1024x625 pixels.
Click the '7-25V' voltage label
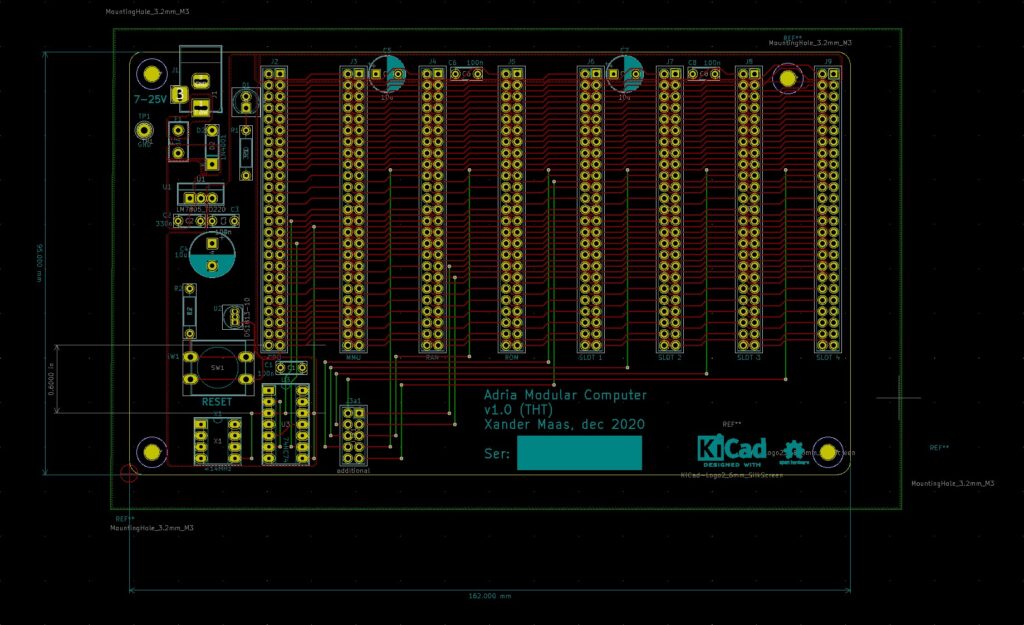click(x=150, y=99)
